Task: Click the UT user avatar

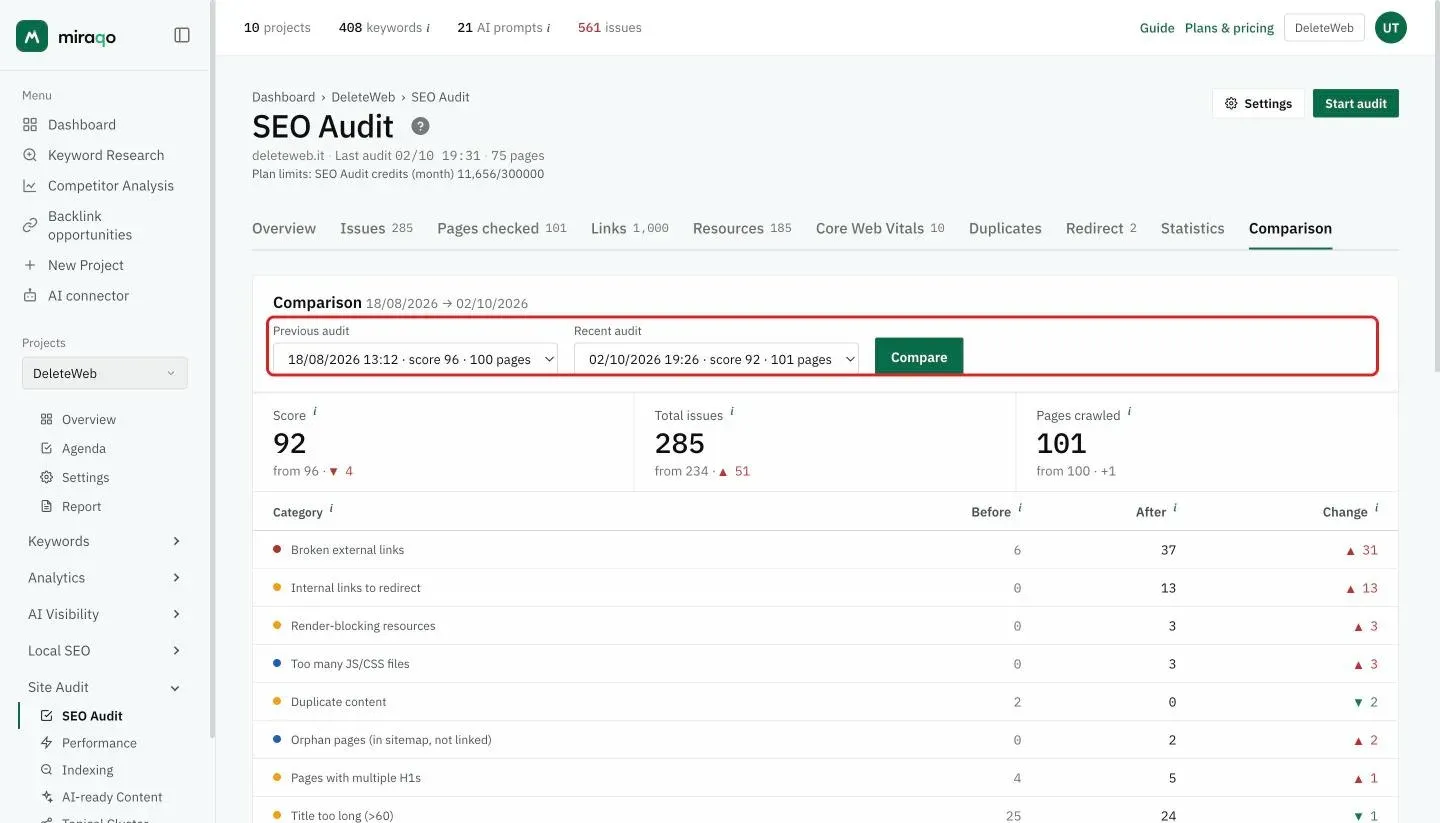Action: 1390,28
